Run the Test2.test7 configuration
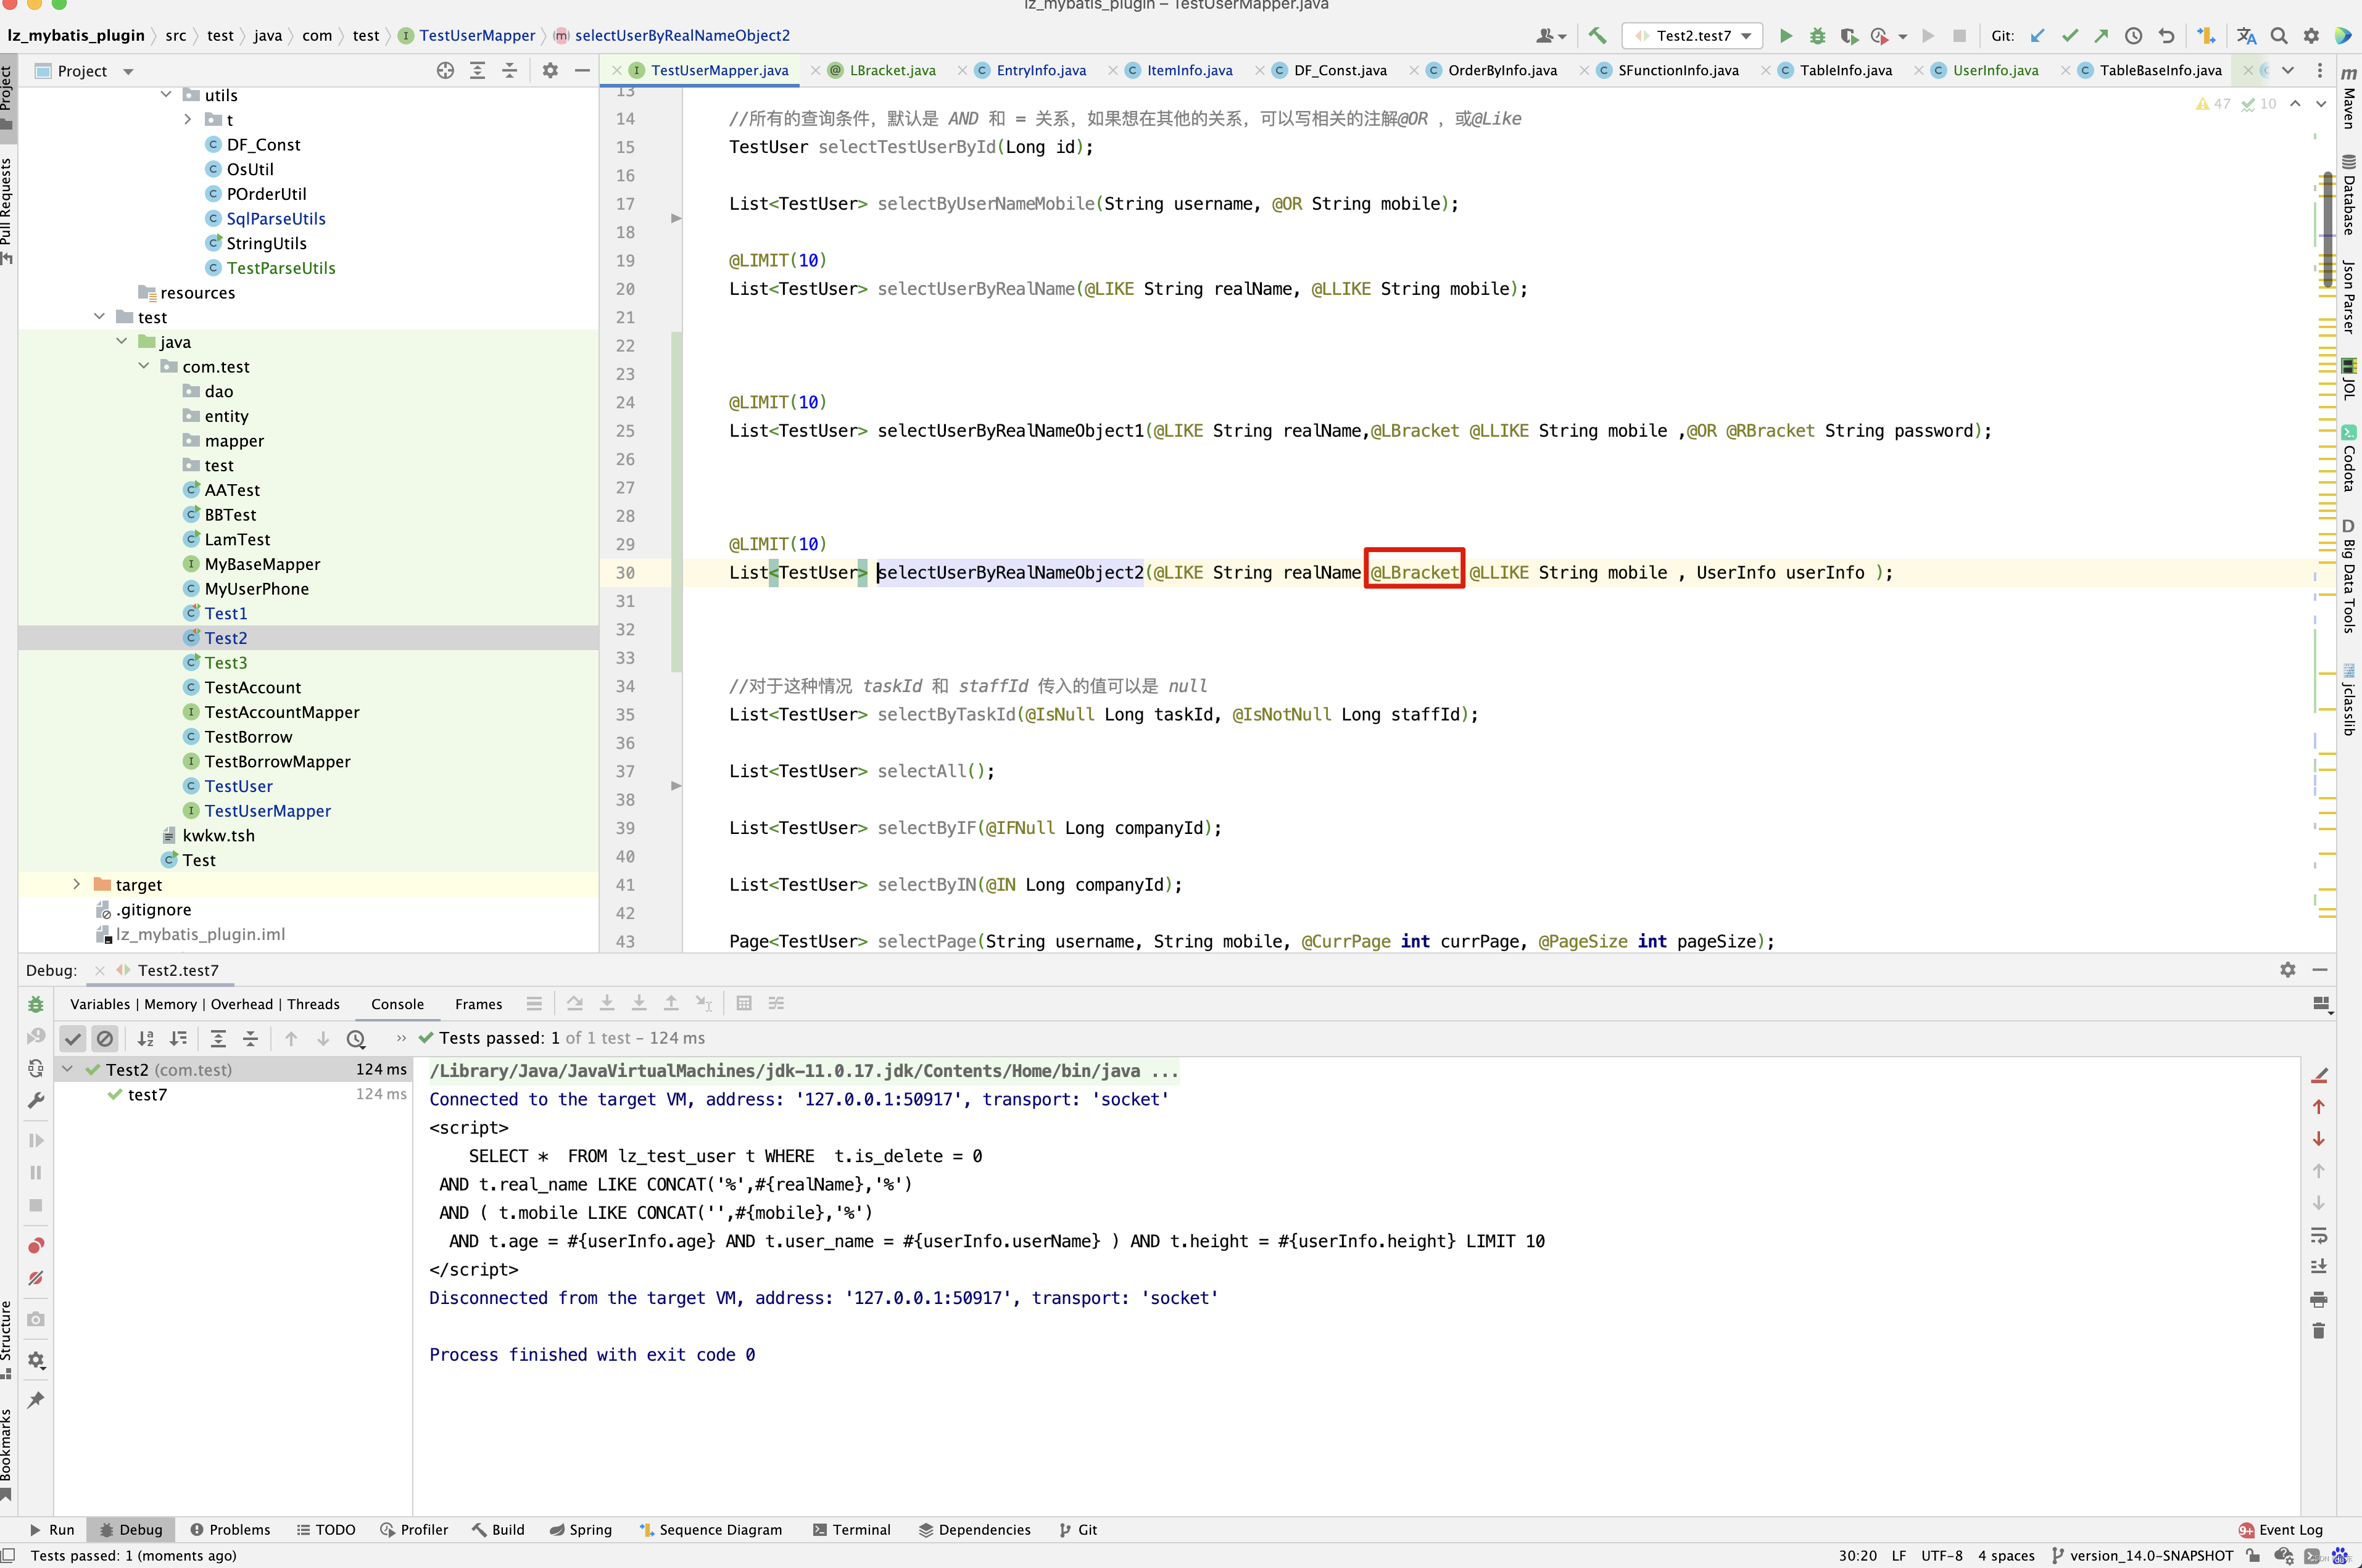 click(x=1786, y=36)
